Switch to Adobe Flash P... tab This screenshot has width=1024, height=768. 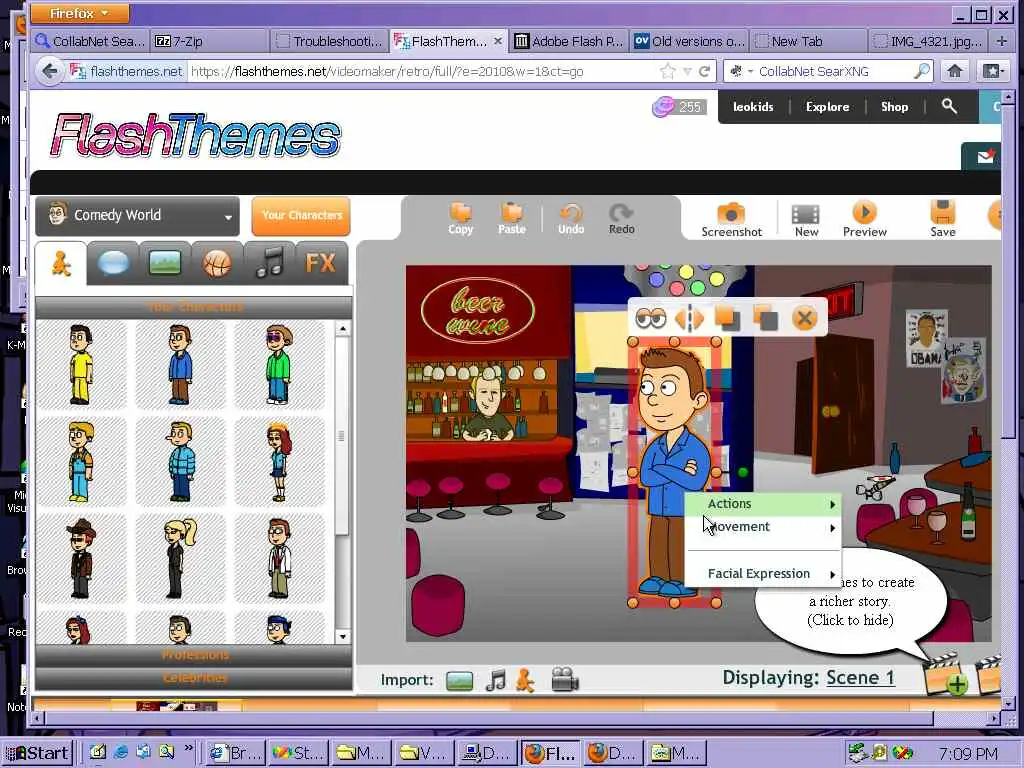pyautogui.click(x=568, y=41)
